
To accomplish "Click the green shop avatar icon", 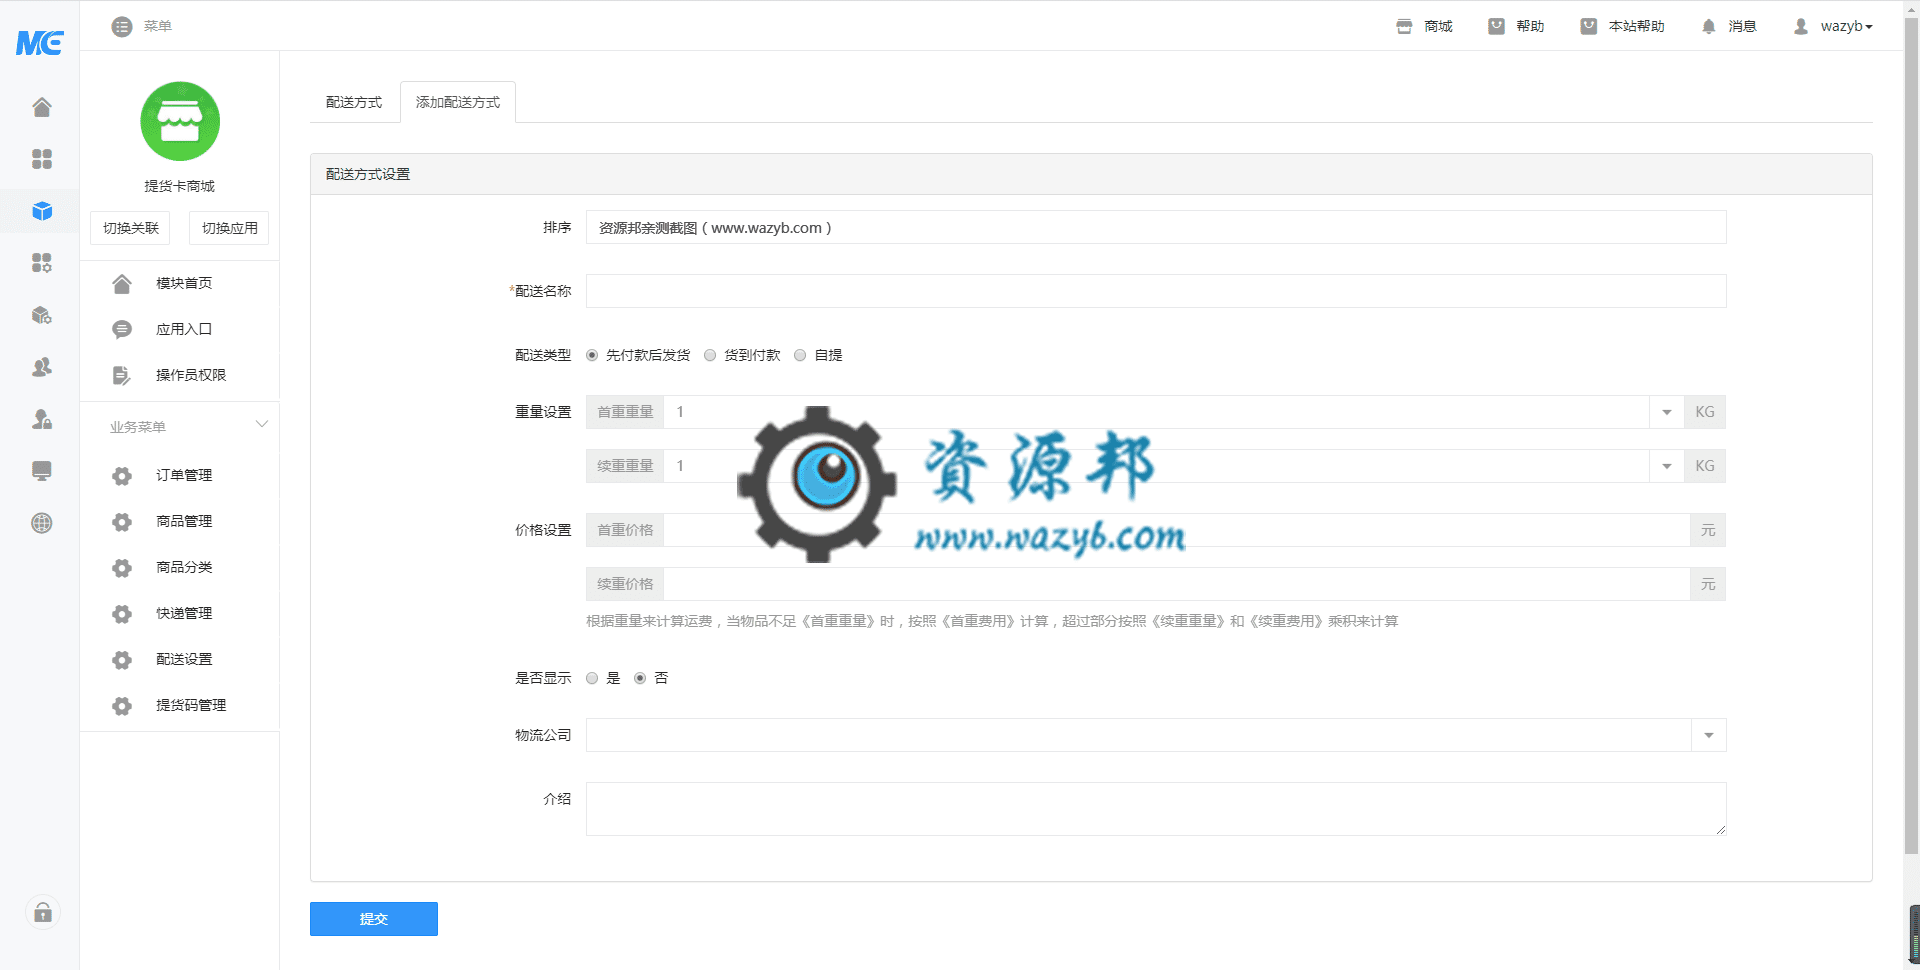I will click(180, 121).
